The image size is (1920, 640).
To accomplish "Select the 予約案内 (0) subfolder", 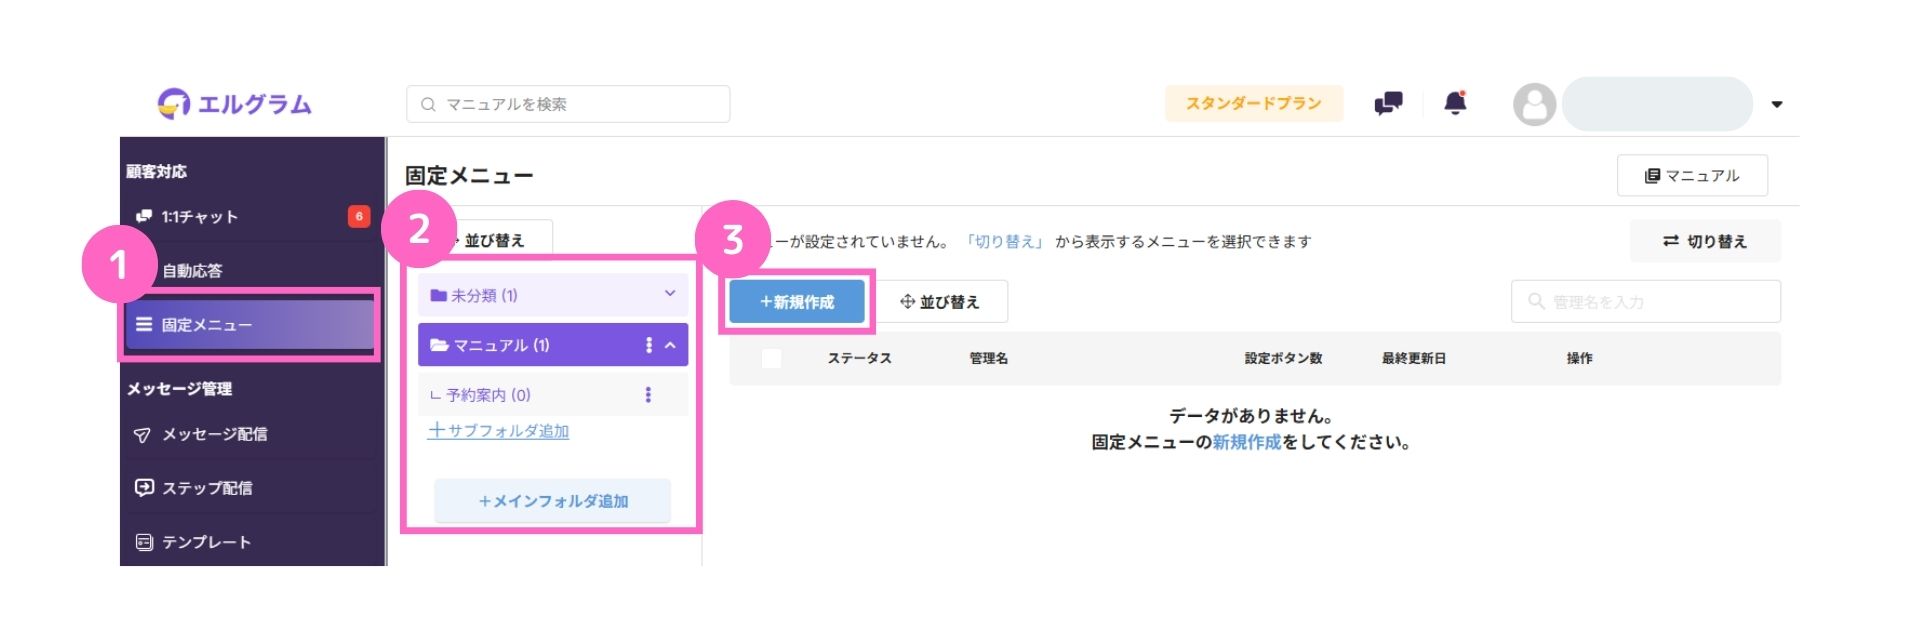I will point(553,395).
